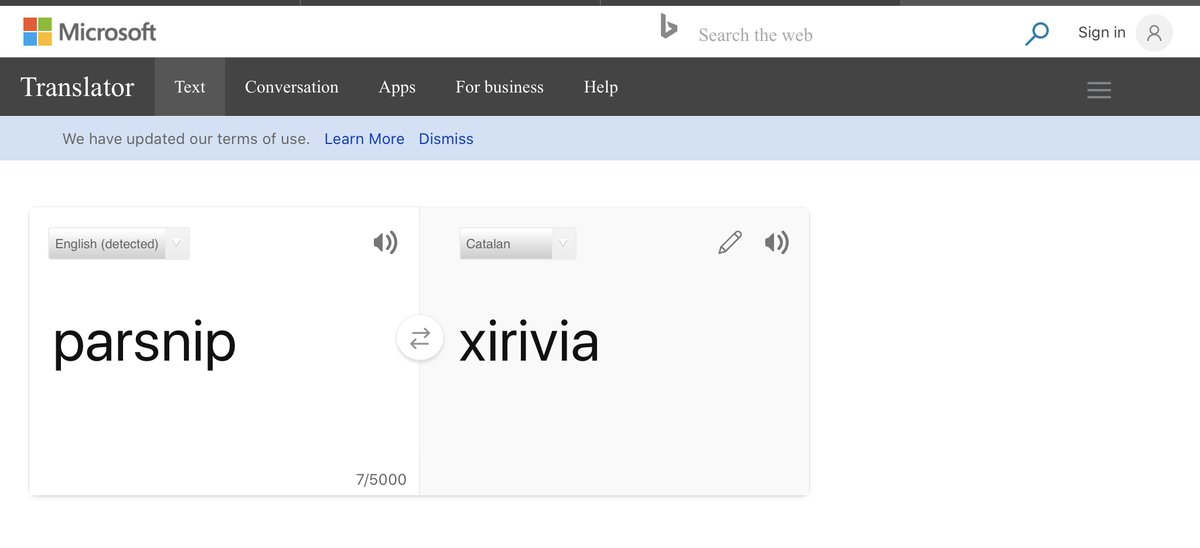Click the pencil edit translation icon
This screenshot has width=1200, height=548.
(x=730, y=242)
